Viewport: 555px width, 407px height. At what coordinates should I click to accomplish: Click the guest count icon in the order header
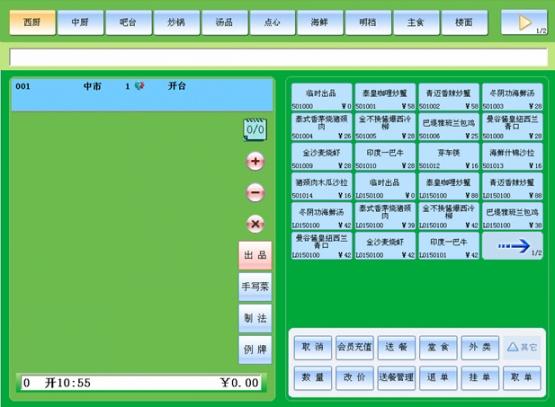coord(139,86)
